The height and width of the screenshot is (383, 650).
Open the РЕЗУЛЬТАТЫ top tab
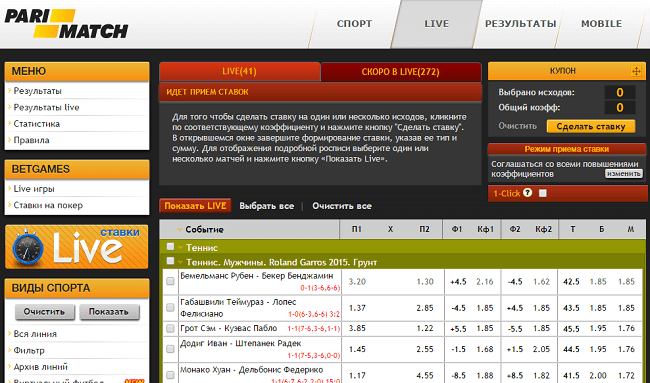click(520, 24)
